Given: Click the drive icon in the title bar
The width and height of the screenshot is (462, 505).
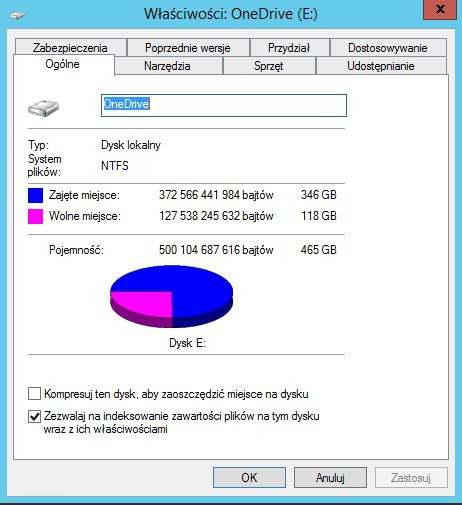Looking at the screenshot, I should point(17,15).
